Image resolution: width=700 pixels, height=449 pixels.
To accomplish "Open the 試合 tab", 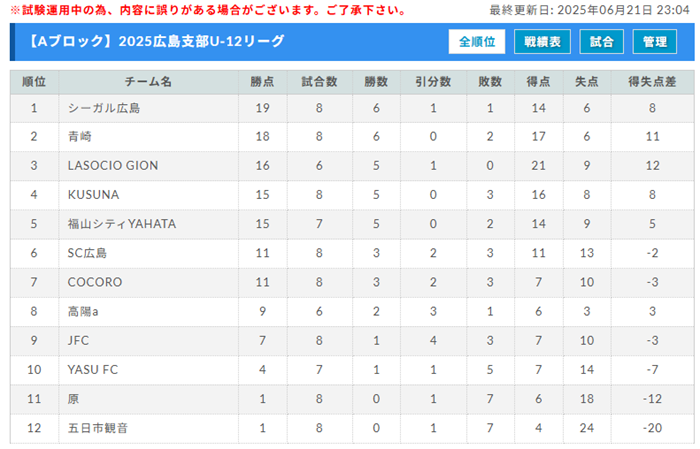I will (x=601, y=42).
